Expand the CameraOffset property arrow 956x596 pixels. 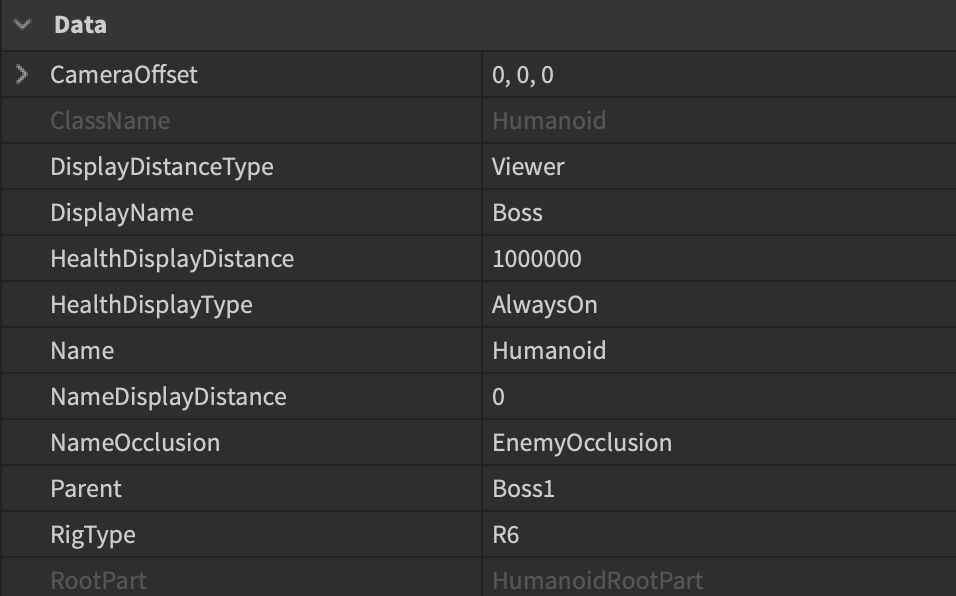click(x=22, y=74)
